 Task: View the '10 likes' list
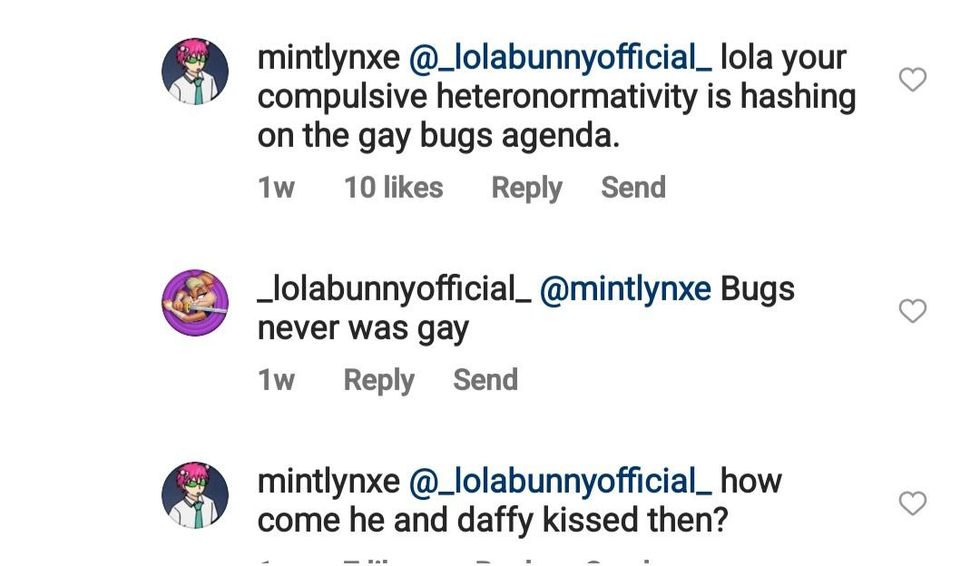tap(393, 188)
